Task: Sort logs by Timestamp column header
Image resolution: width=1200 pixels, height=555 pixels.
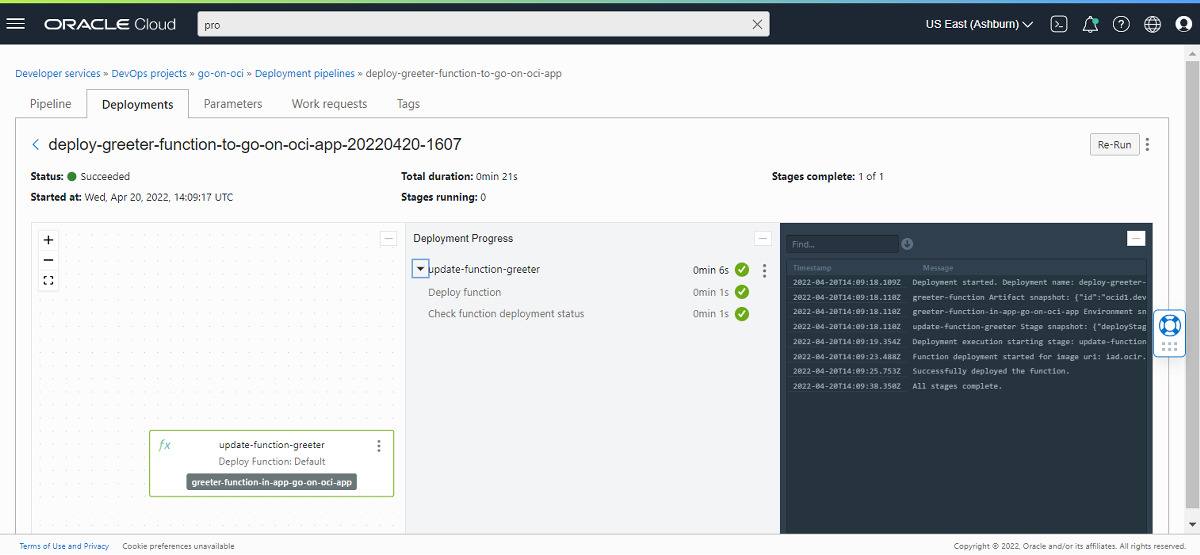Action: [812, 268]
